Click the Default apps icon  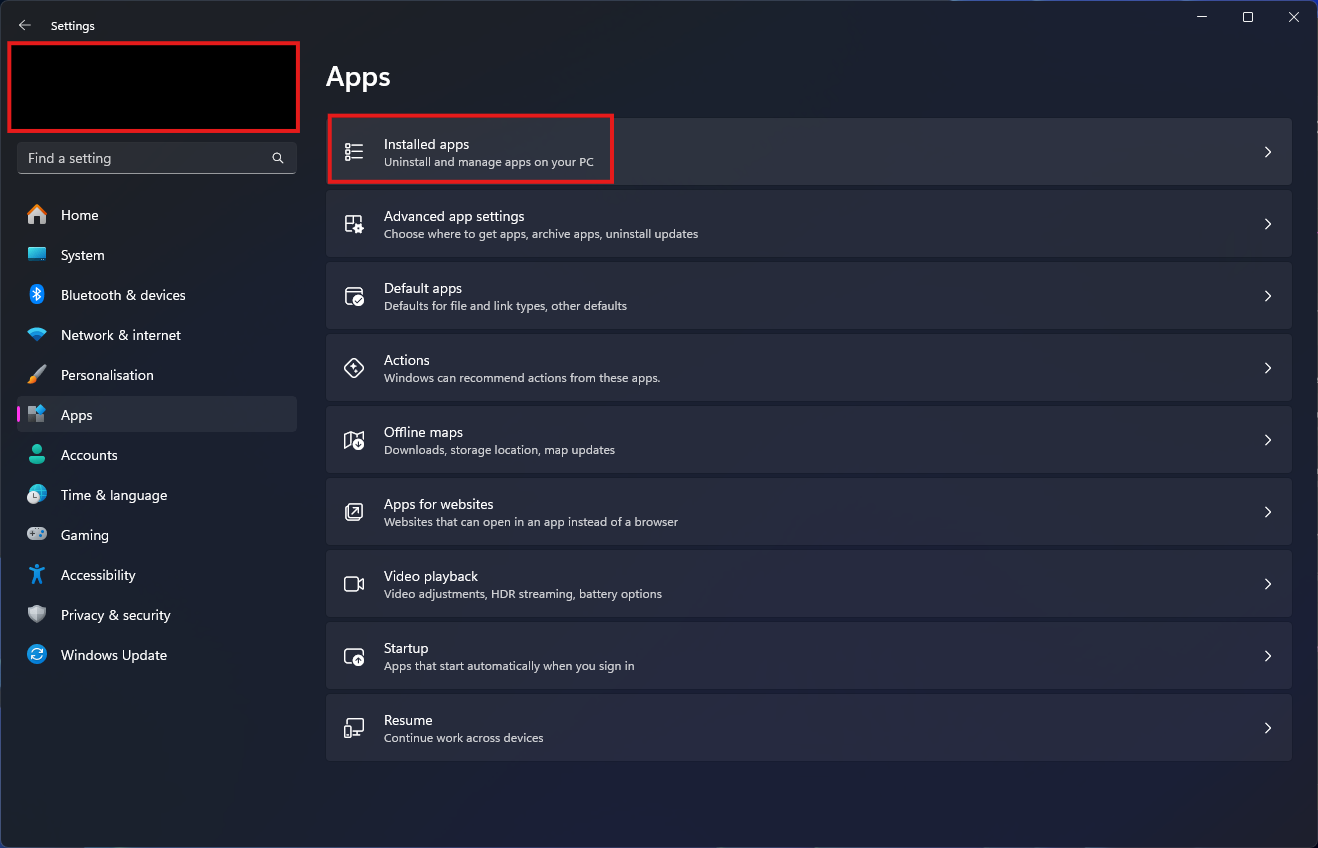pyautogui.click(x=354, y=296)
